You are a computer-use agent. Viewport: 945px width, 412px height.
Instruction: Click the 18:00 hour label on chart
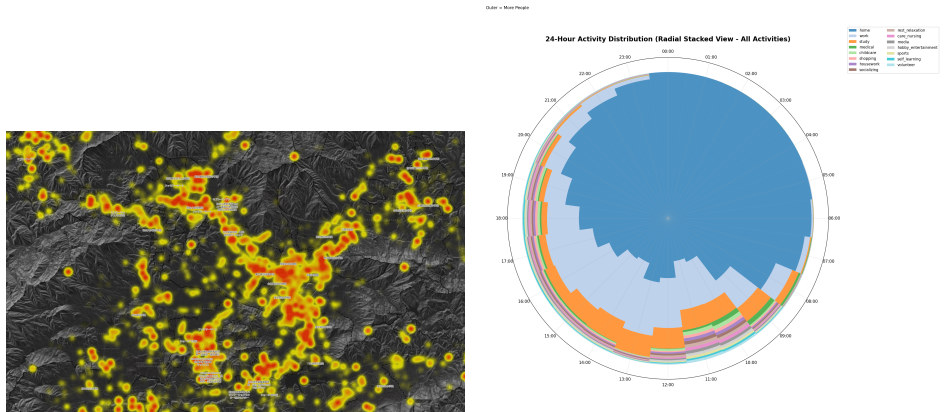click(x=501, y=218)
